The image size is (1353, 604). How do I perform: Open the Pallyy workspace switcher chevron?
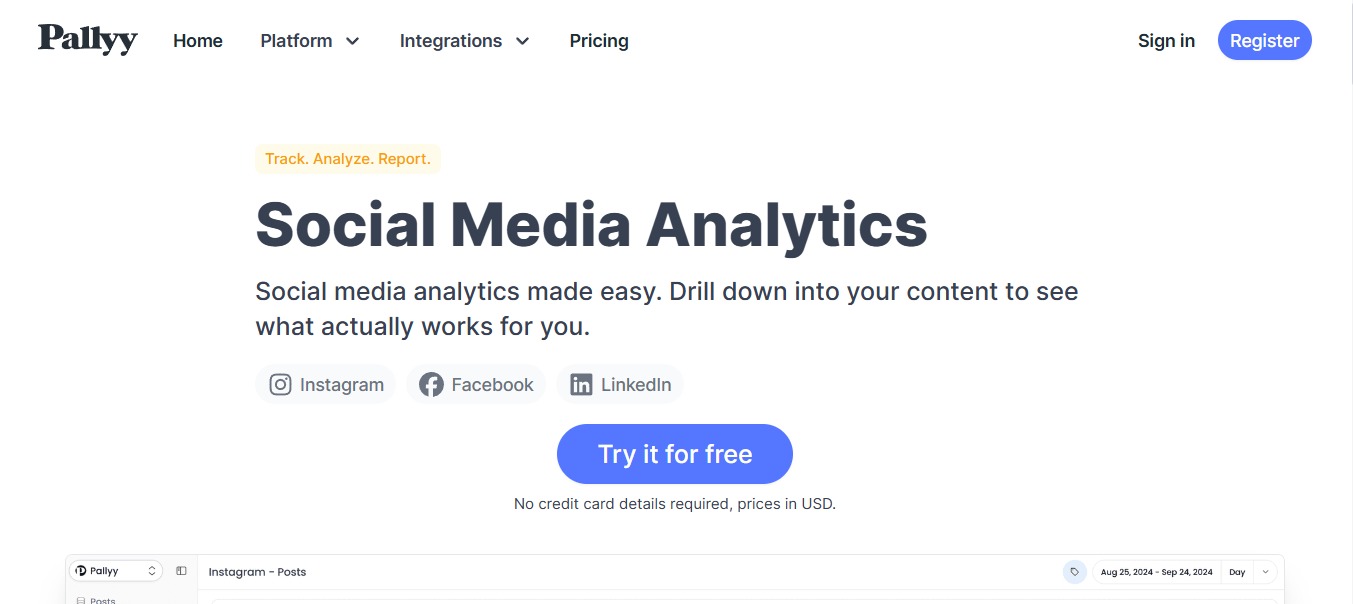(x=151, y=571)
